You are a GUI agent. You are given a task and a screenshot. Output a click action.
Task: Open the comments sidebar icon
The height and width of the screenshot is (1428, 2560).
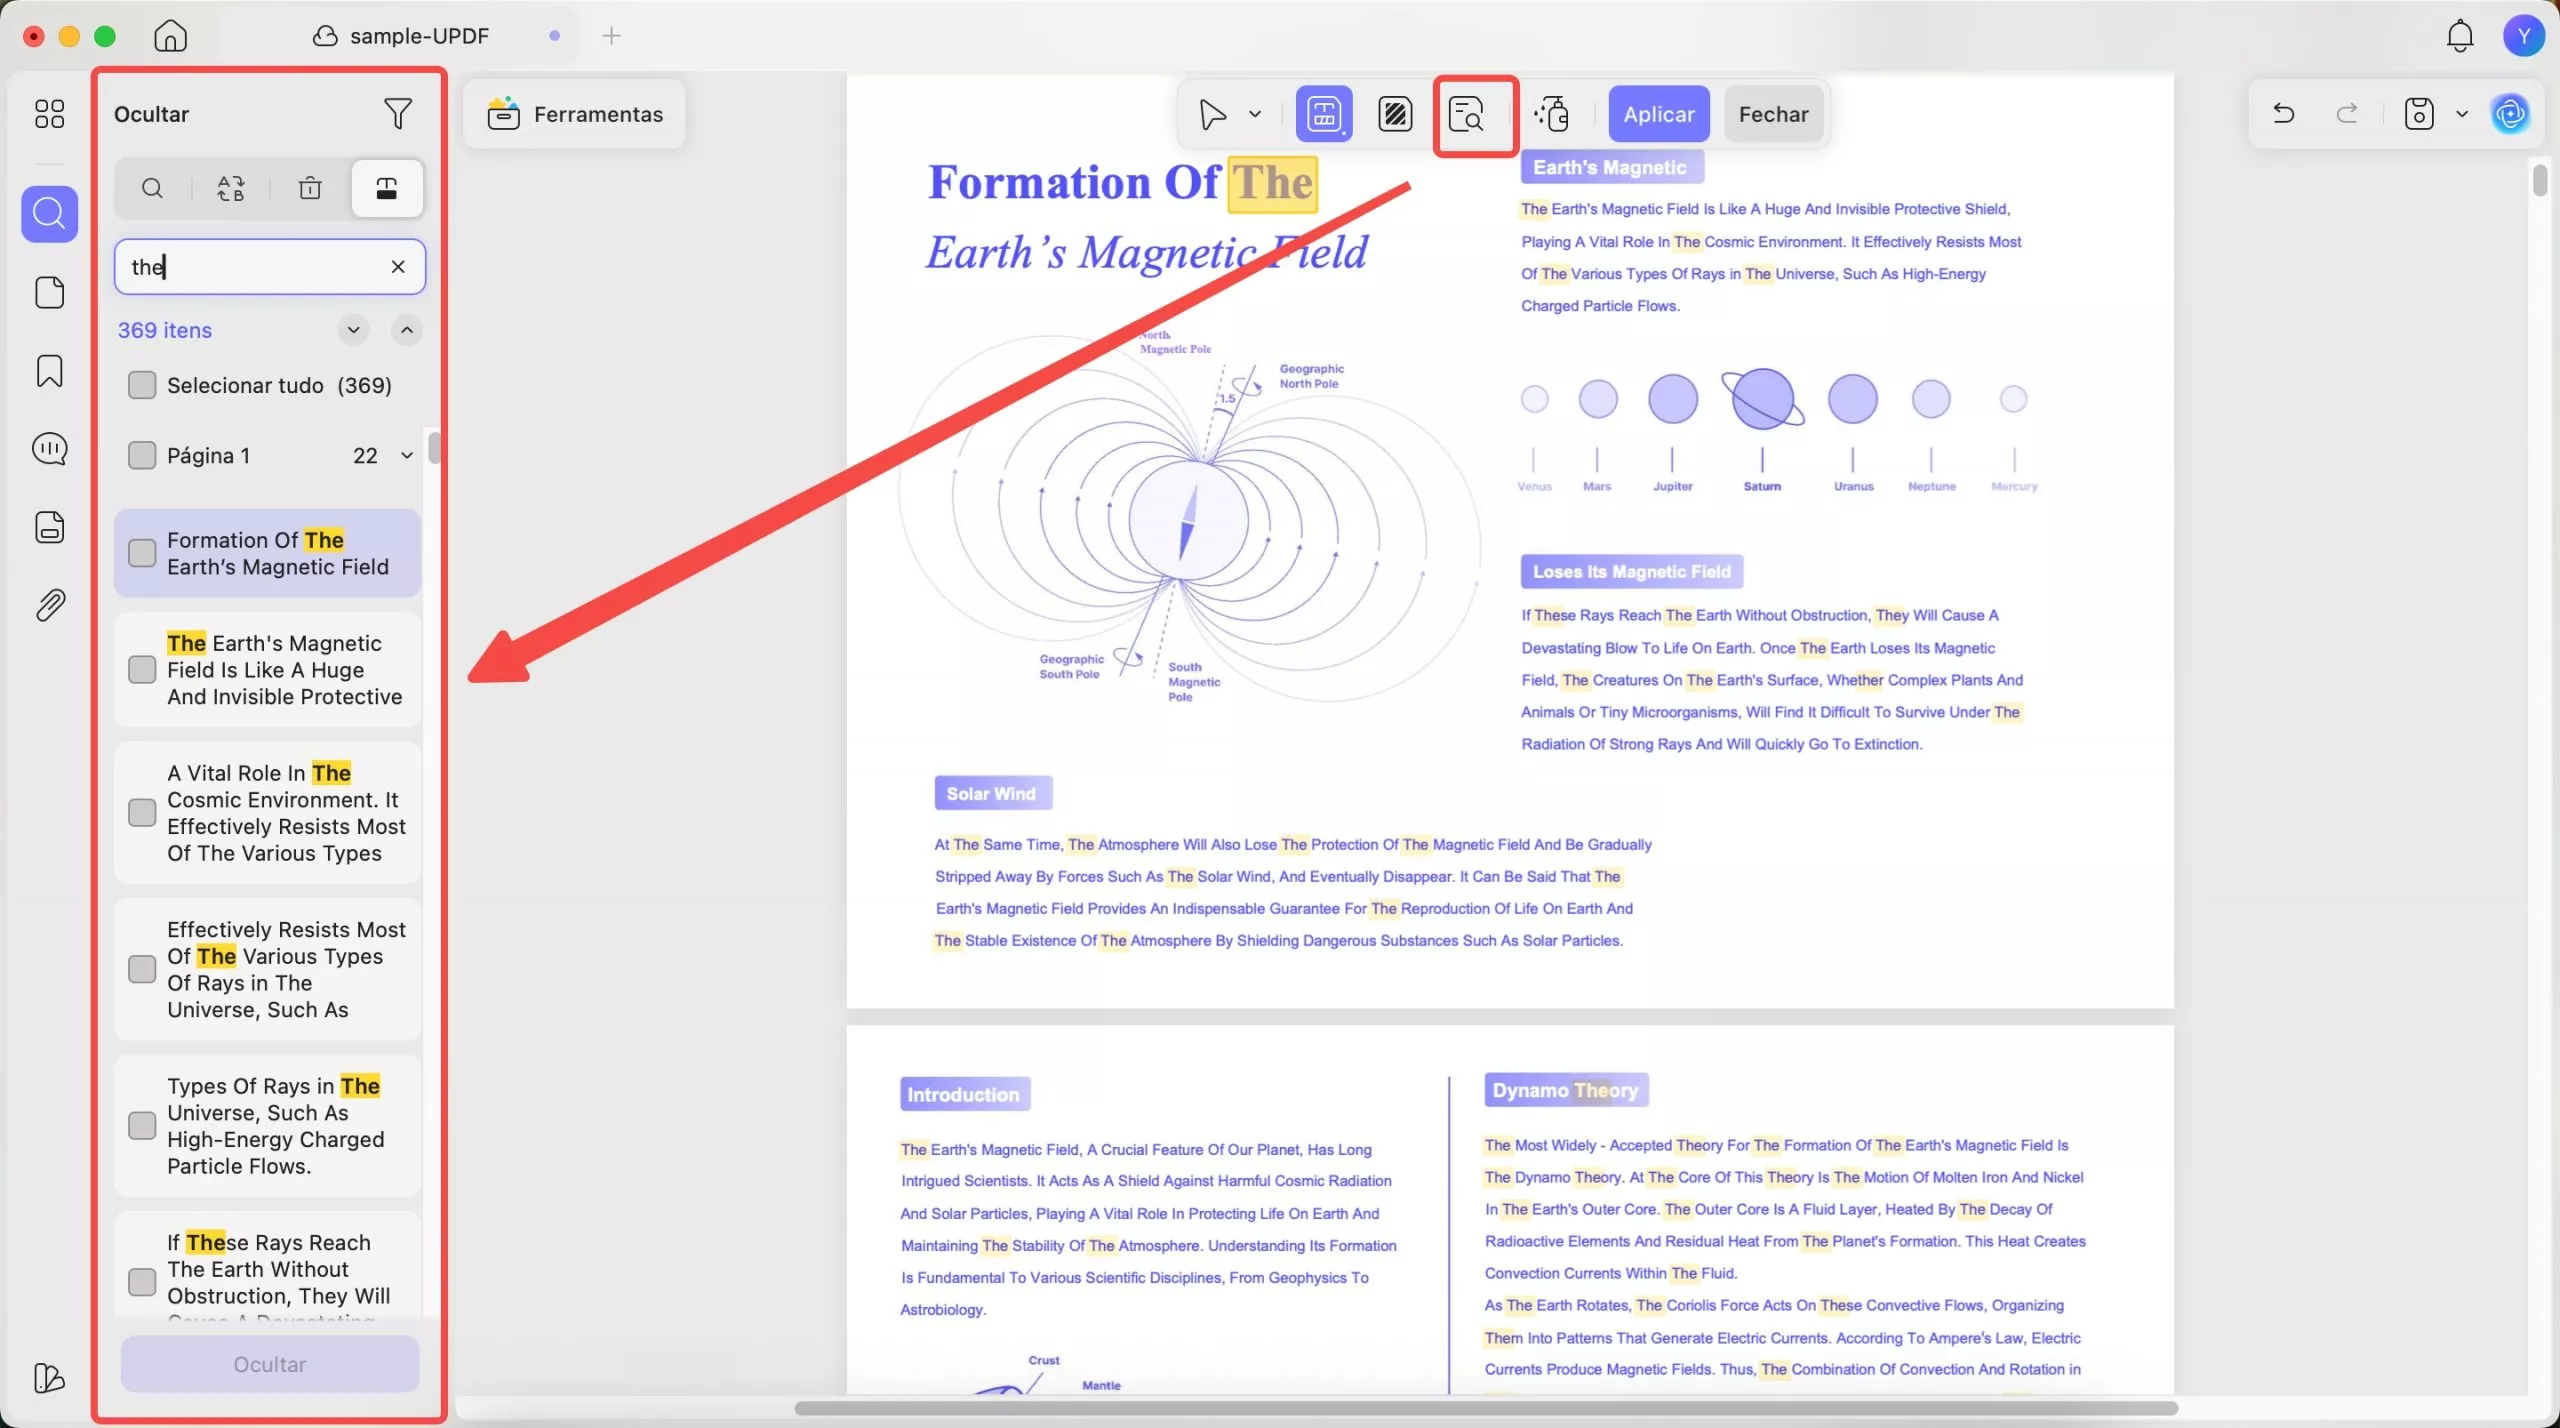click(x=49, y=449)
